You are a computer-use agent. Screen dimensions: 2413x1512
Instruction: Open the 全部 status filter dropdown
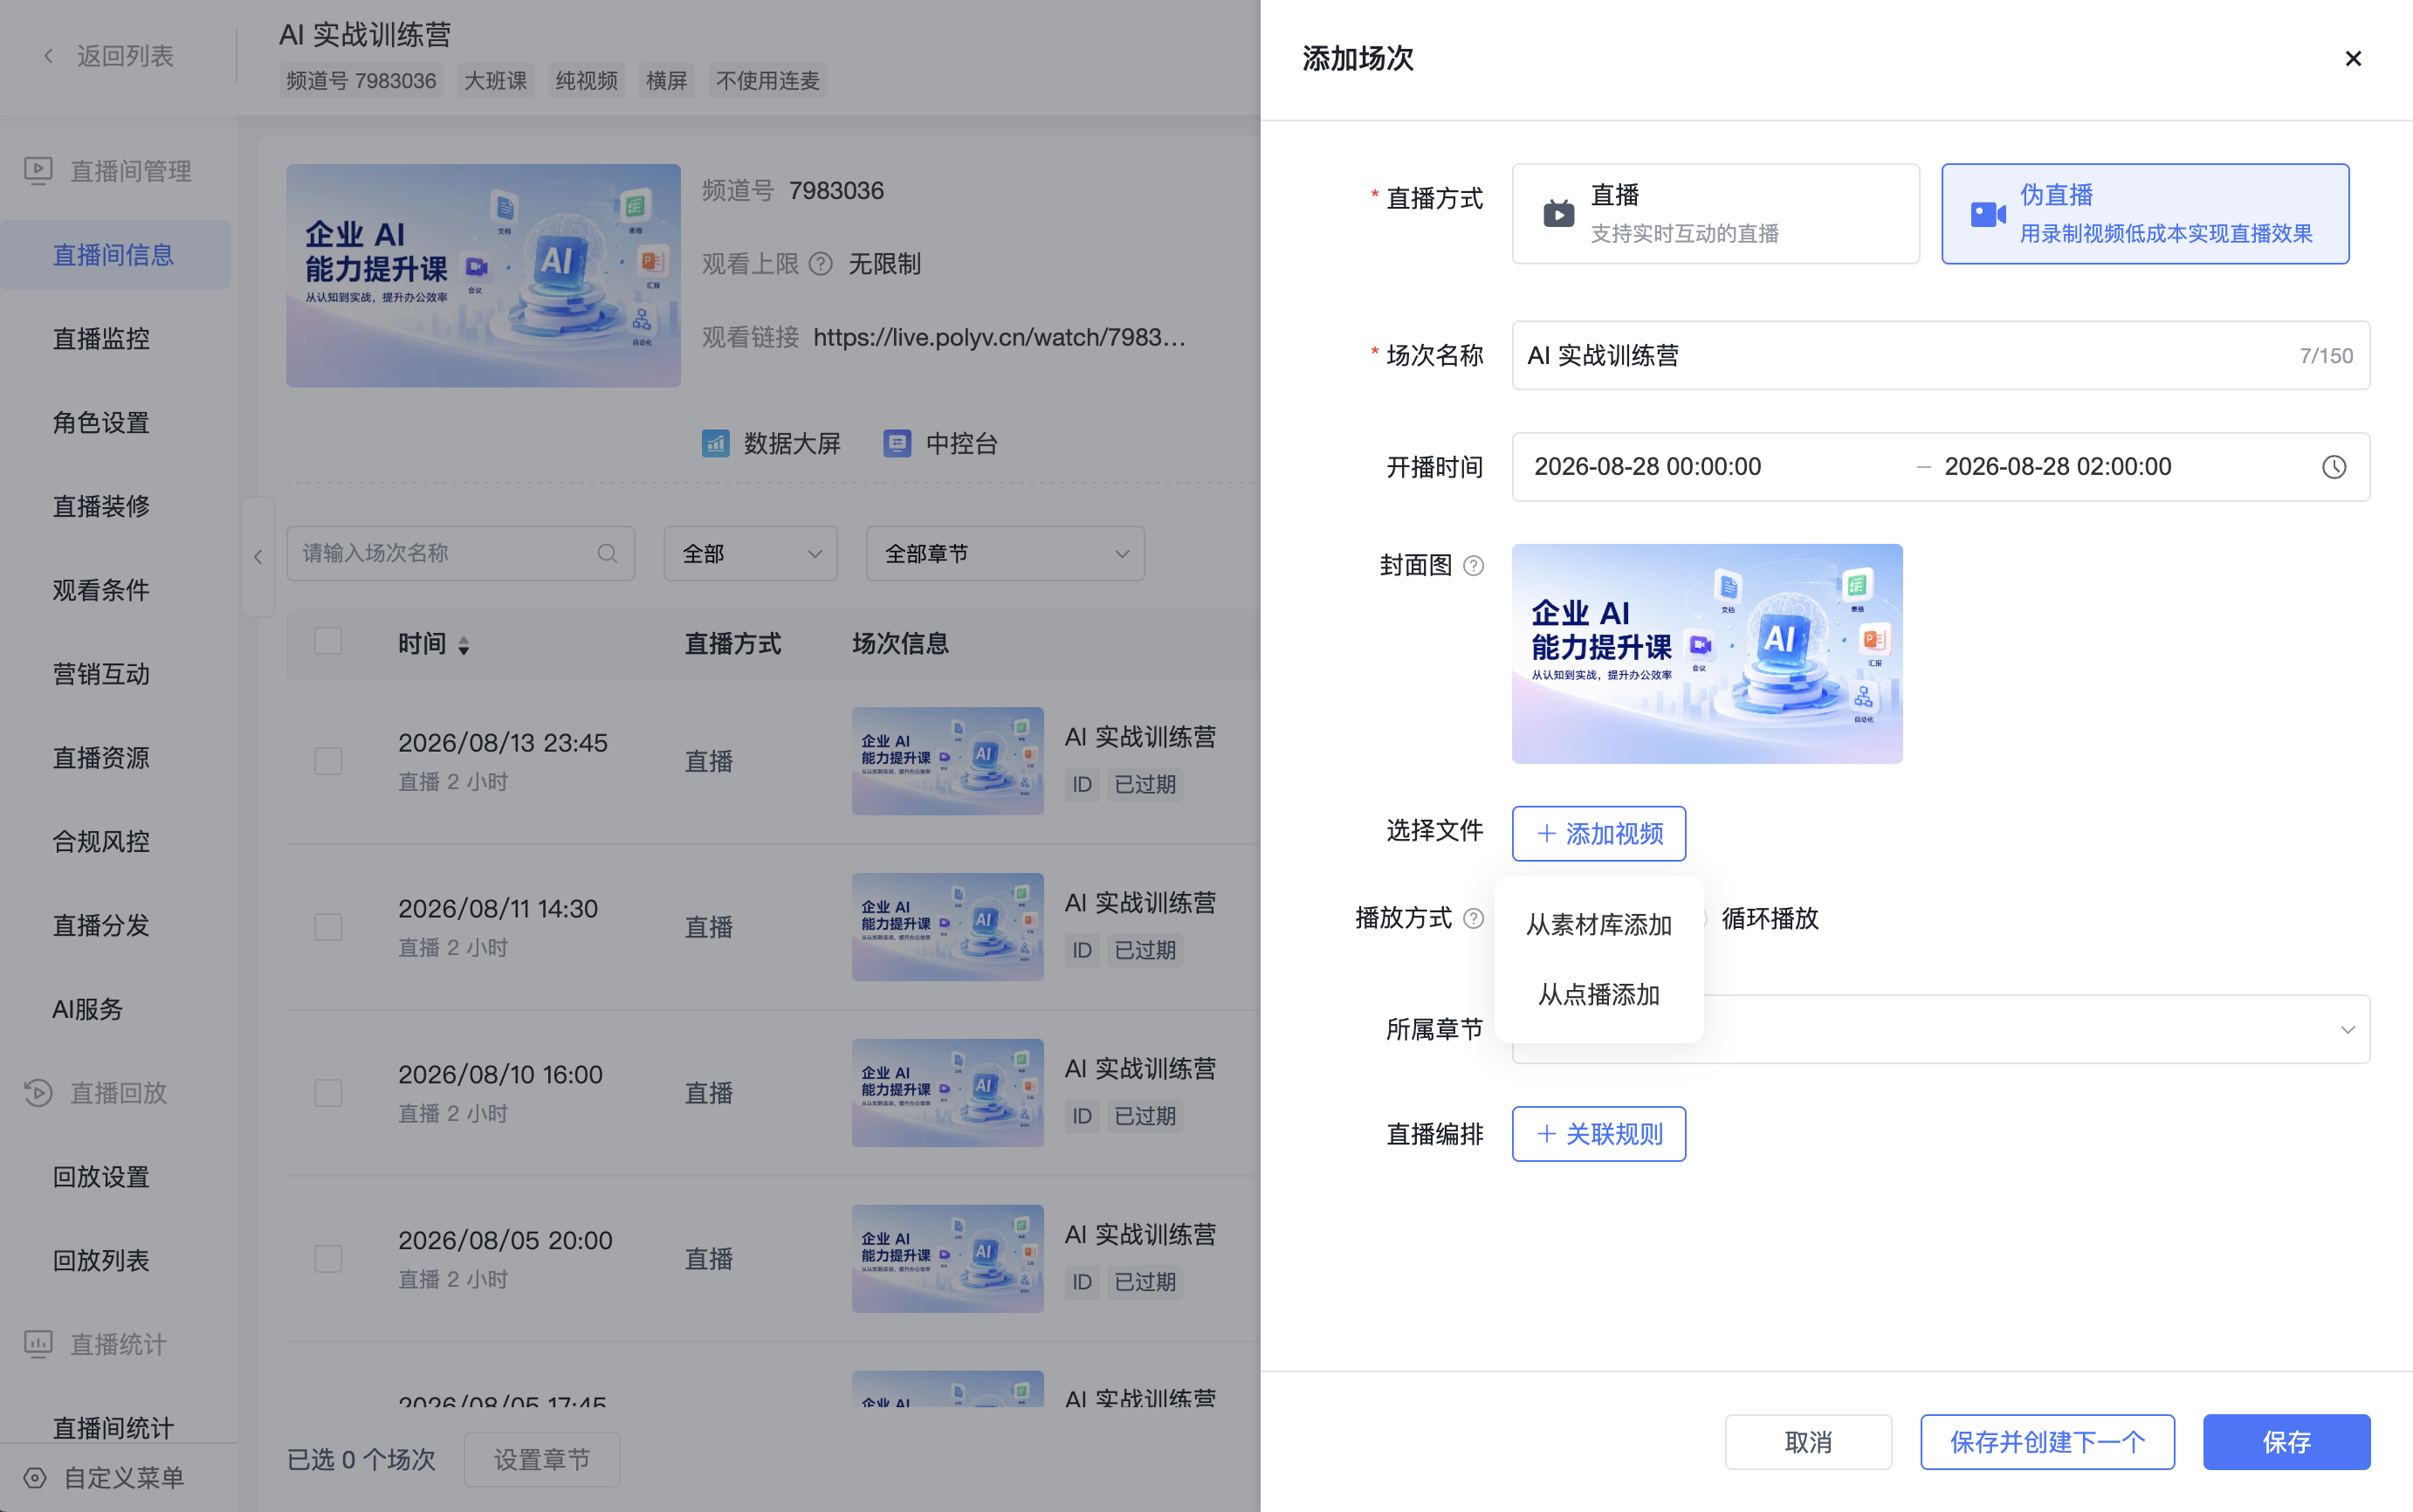pyautogui.click(x=750, y=553)
